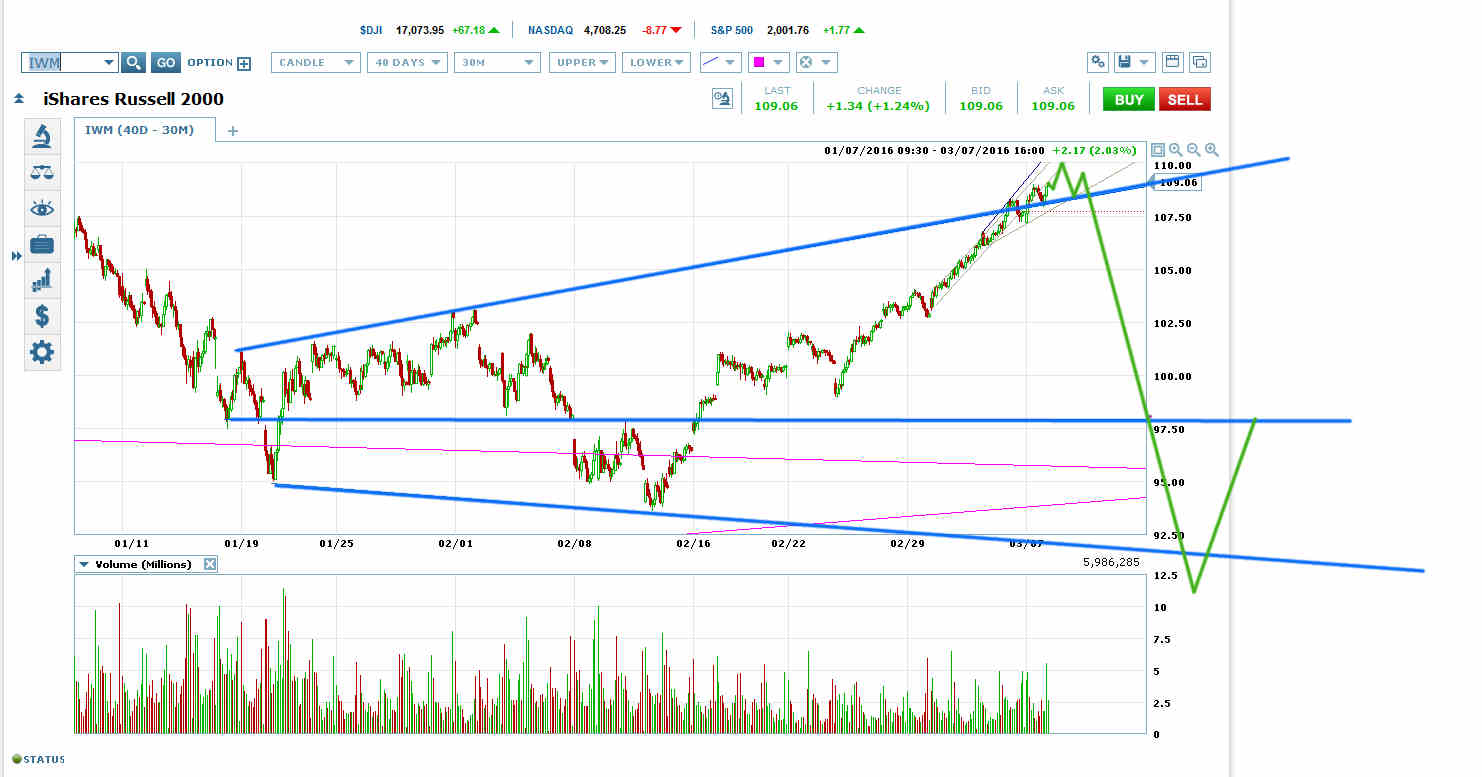This screenshot has width=1482, height=777.
Task: Open the CANDLE chart type dropdown
Action: pos(316,62)
